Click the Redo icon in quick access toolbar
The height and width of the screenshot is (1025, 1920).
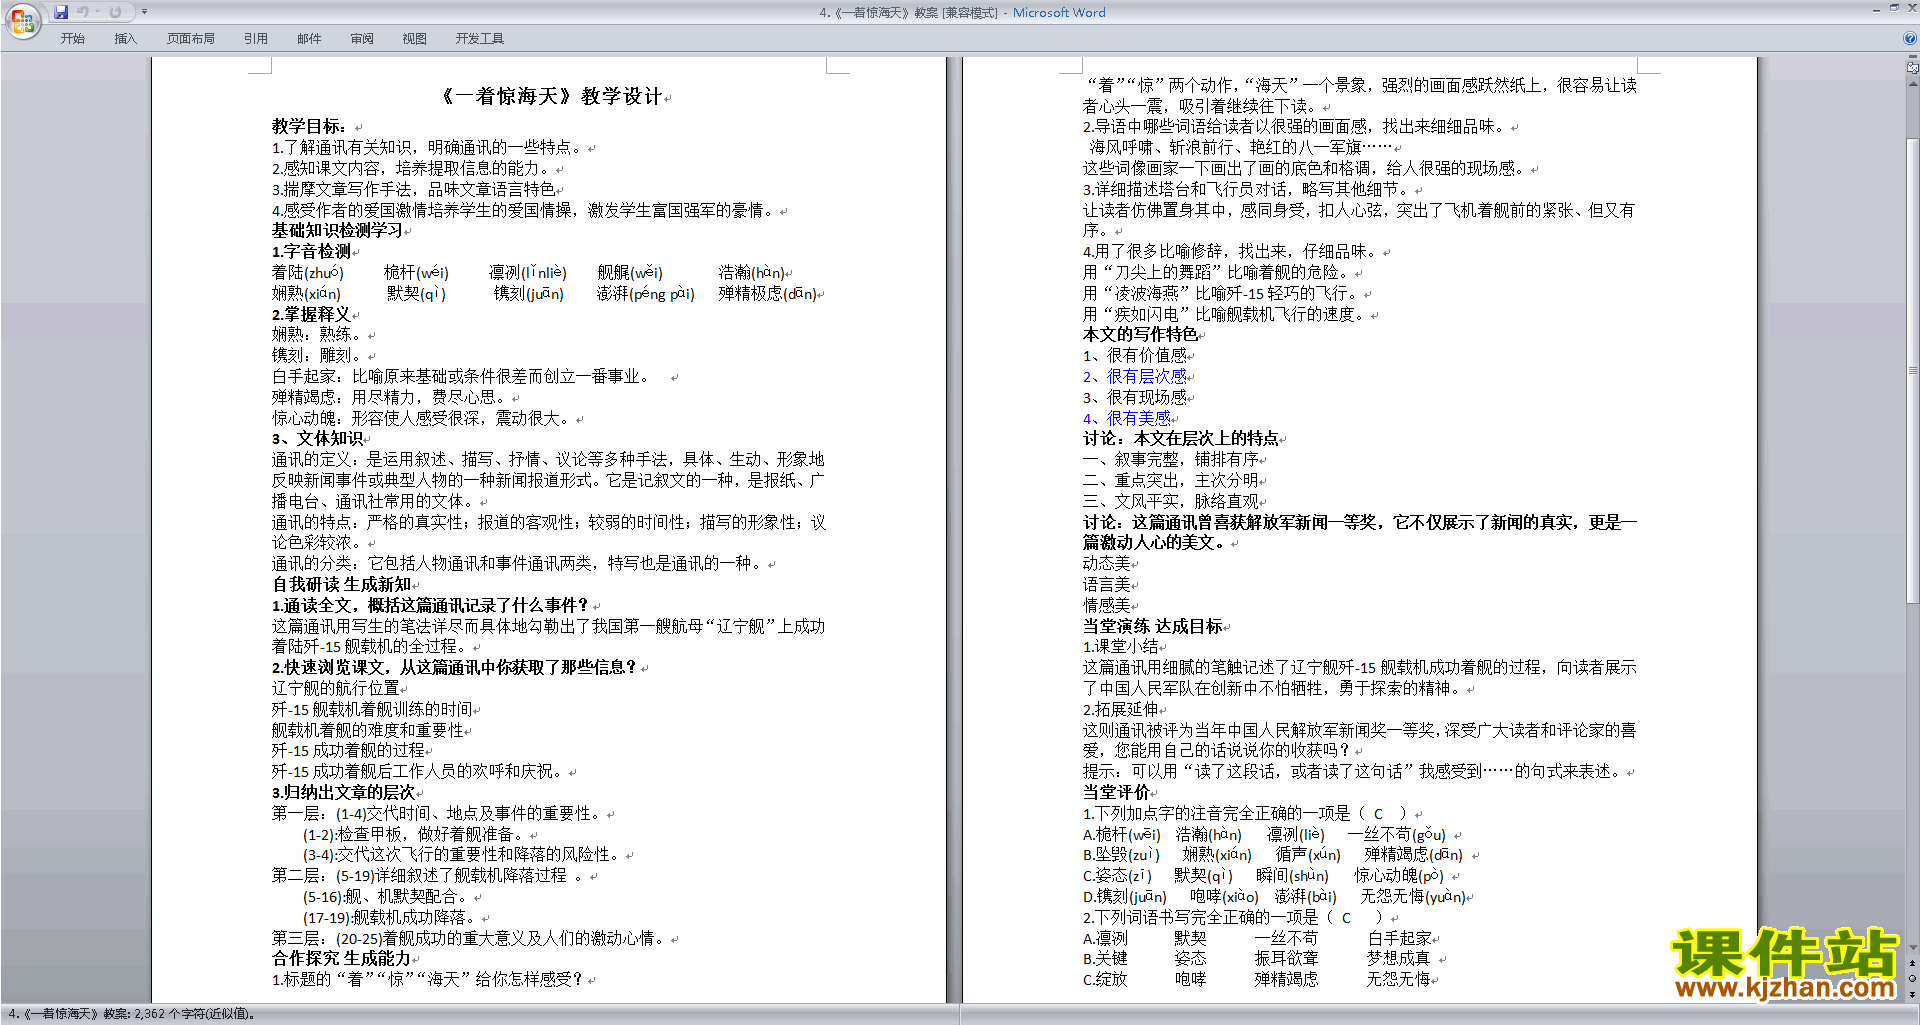[x=115, y=12]
